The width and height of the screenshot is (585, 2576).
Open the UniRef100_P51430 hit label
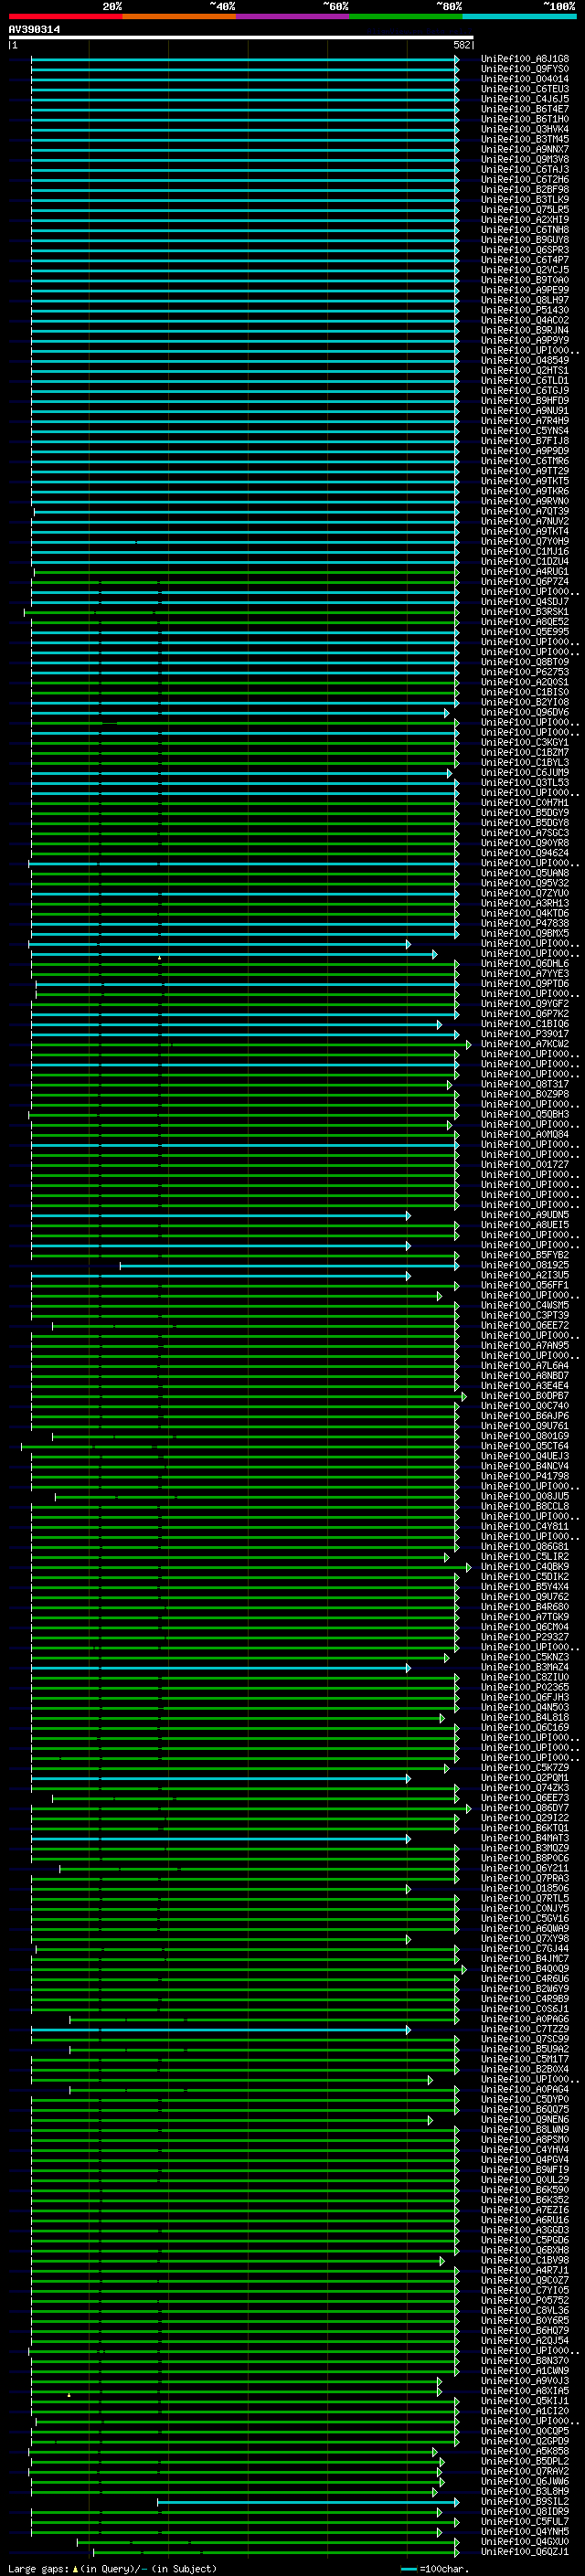[525, 310]
